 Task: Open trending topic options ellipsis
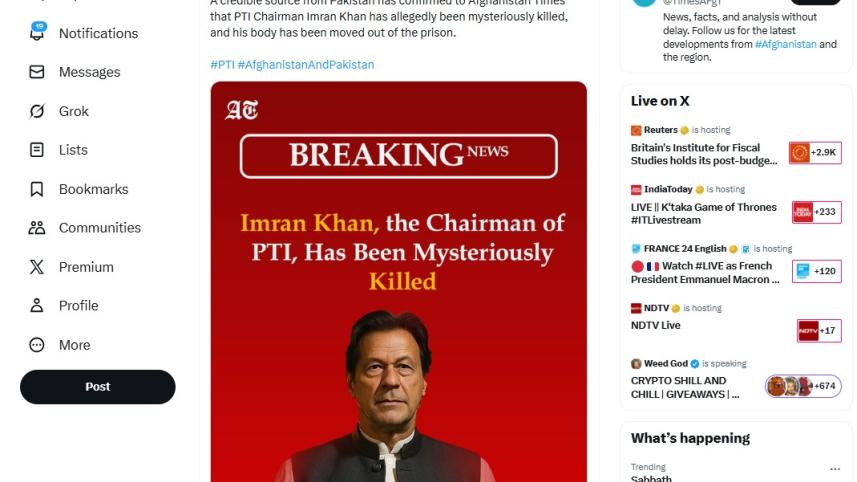[x=835, y=468]
